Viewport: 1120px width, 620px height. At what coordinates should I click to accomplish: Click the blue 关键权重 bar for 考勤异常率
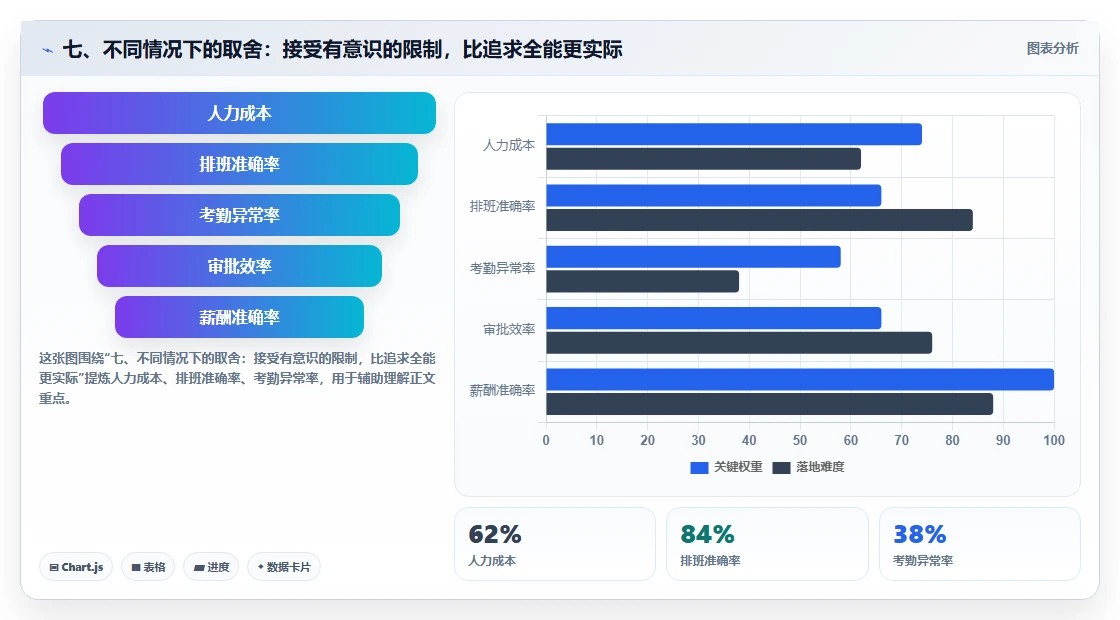tap(694, 257)
